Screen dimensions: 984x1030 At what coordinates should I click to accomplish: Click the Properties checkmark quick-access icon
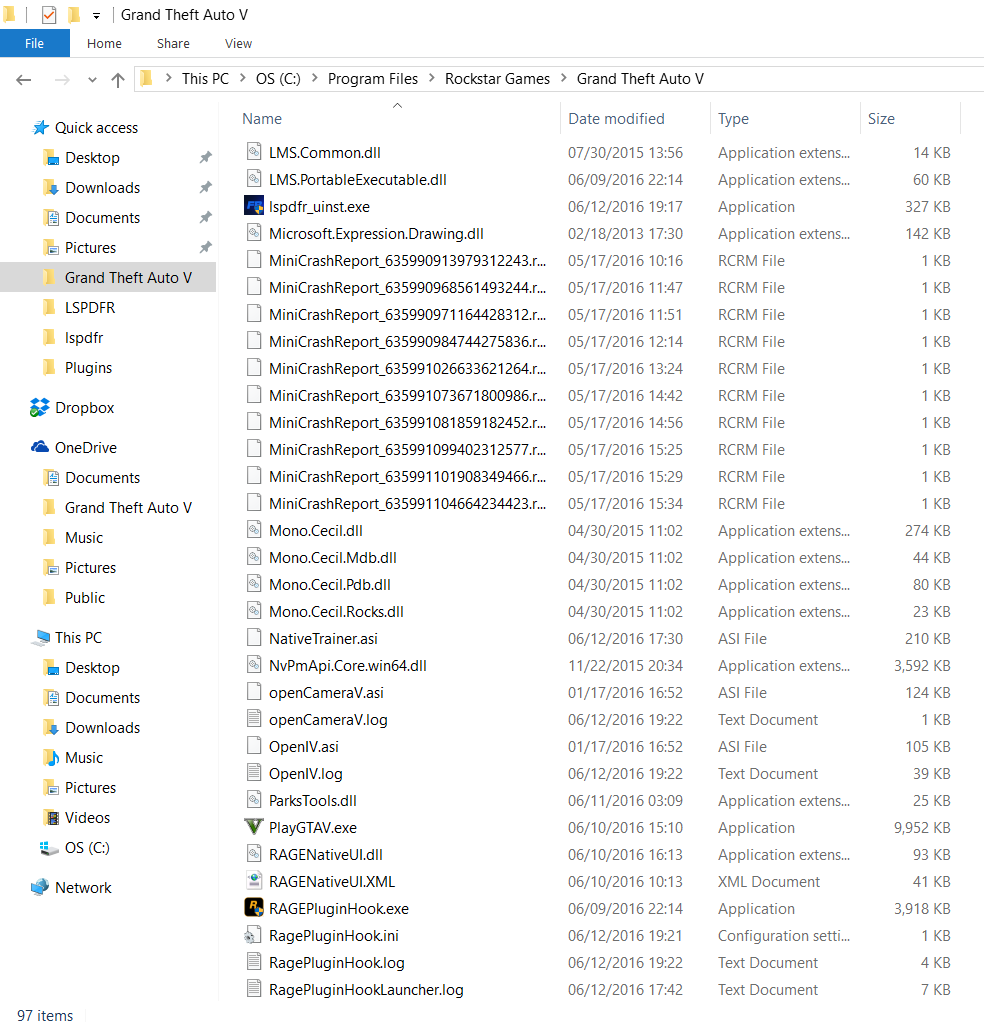click(x=49, y=14)
